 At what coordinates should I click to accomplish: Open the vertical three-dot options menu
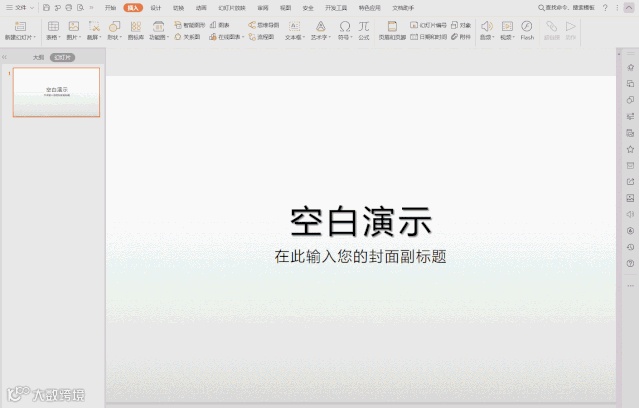[617, 8]
